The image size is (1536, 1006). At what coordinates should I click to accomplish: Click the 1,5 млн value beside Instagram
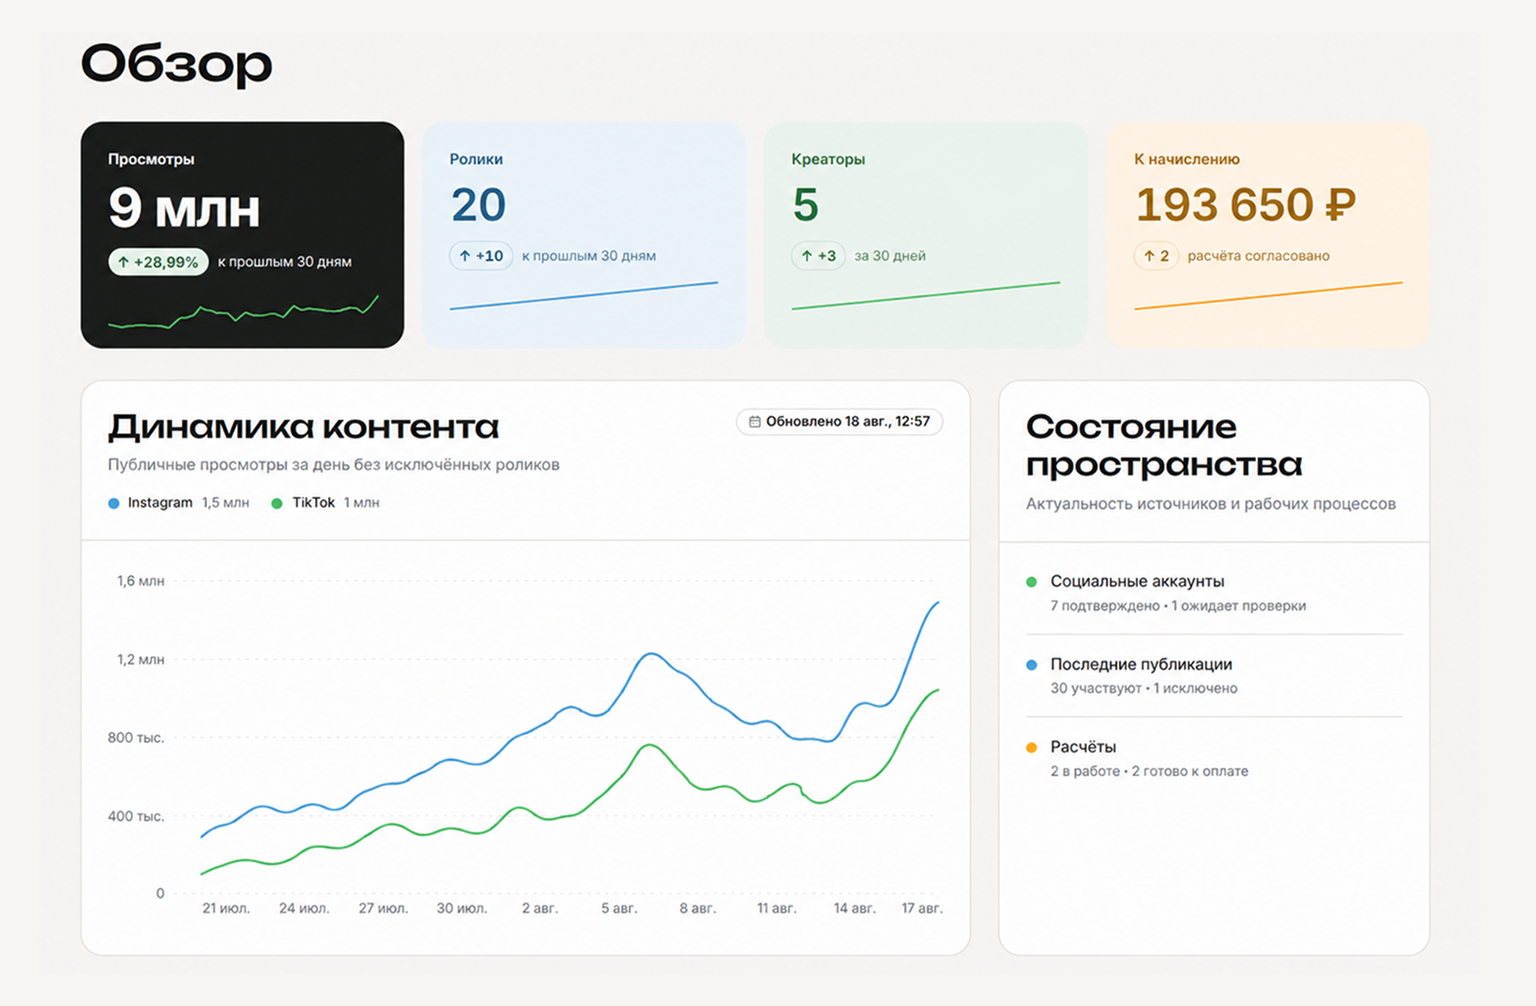(225, 503)
